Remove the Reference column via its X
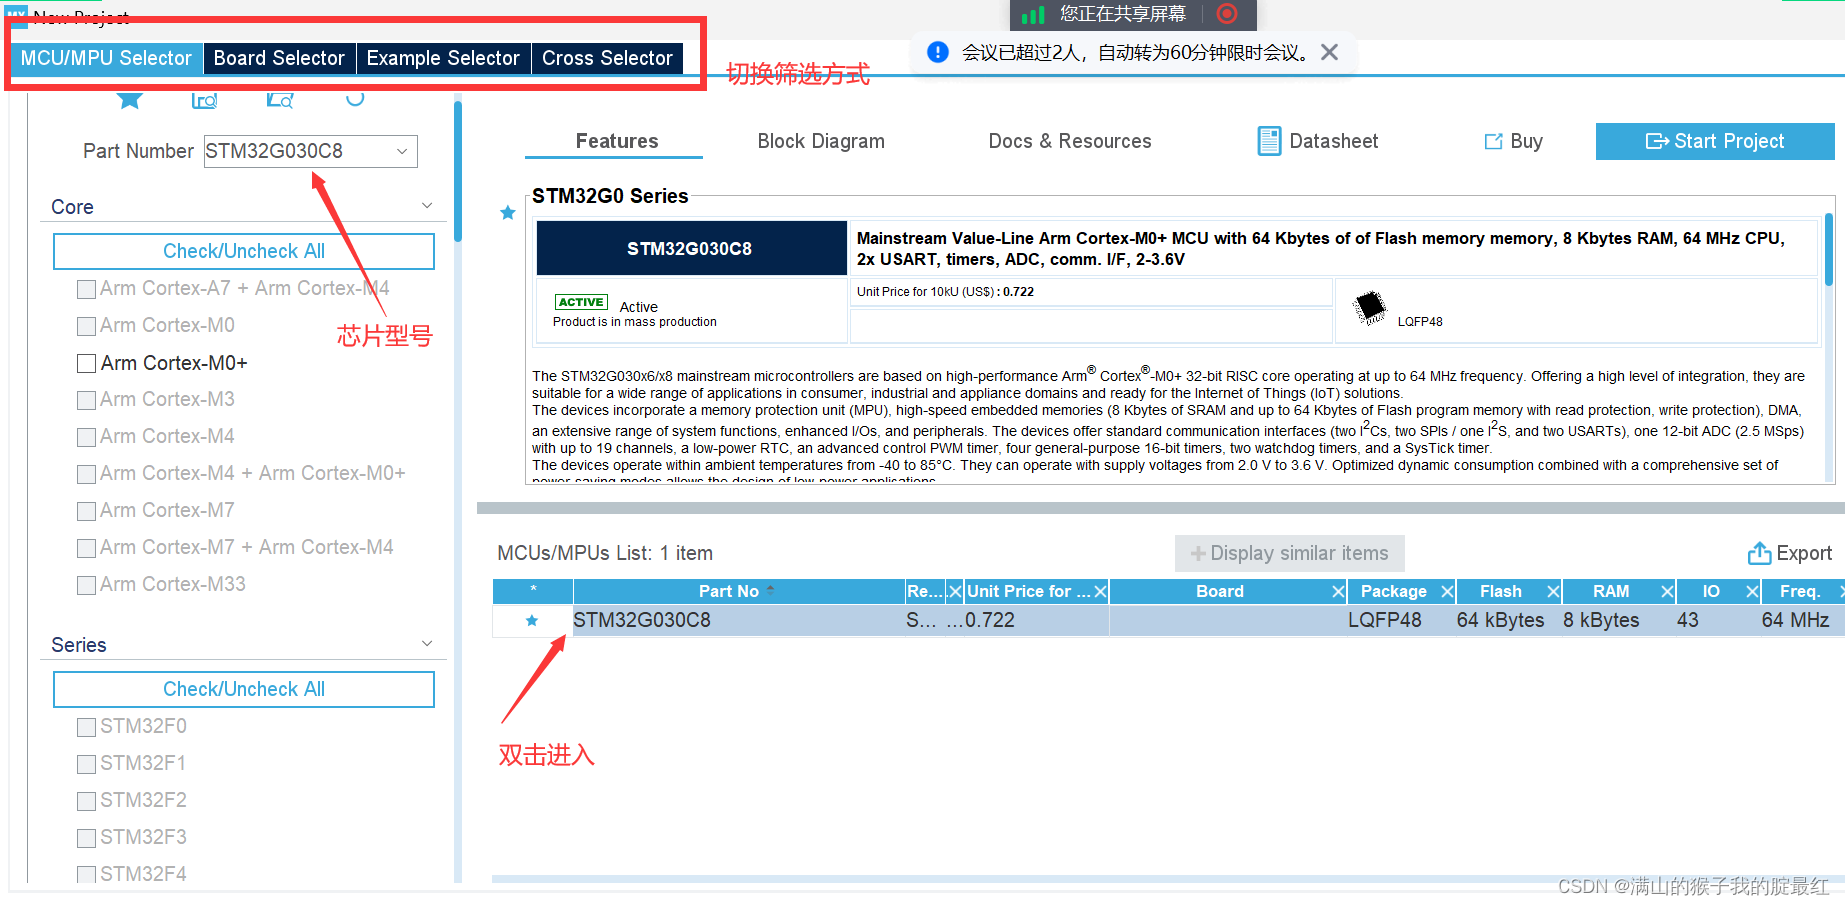The image size is (1845, 905). coord(955,592)
